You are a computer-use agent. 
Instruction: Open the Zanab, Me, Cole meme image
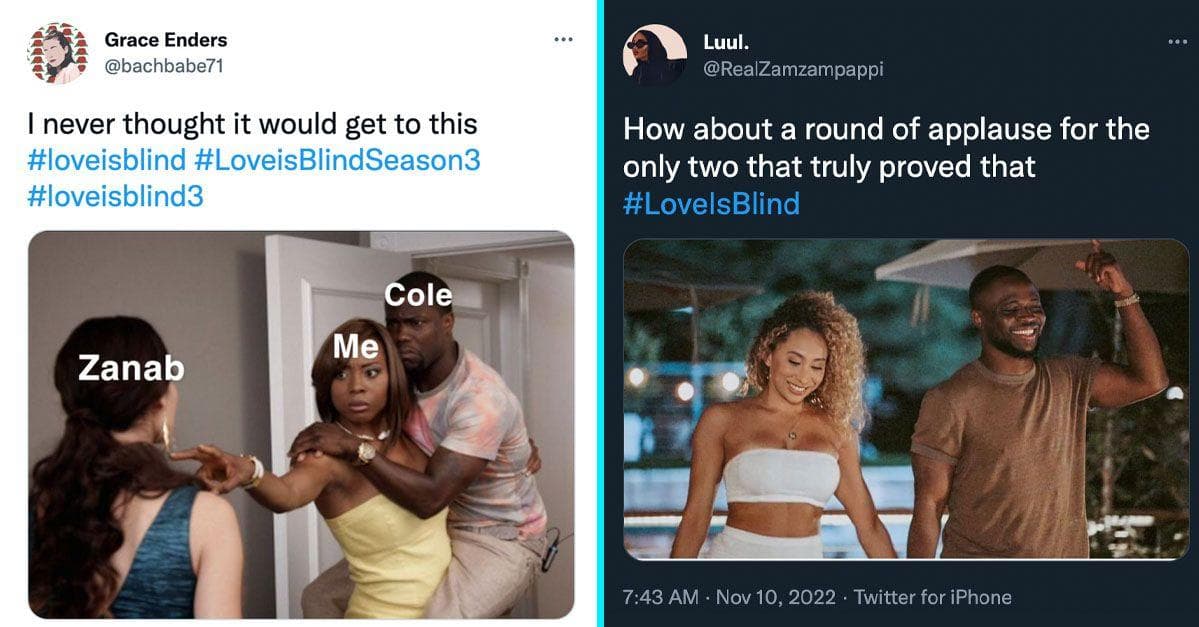coord(301,424)
